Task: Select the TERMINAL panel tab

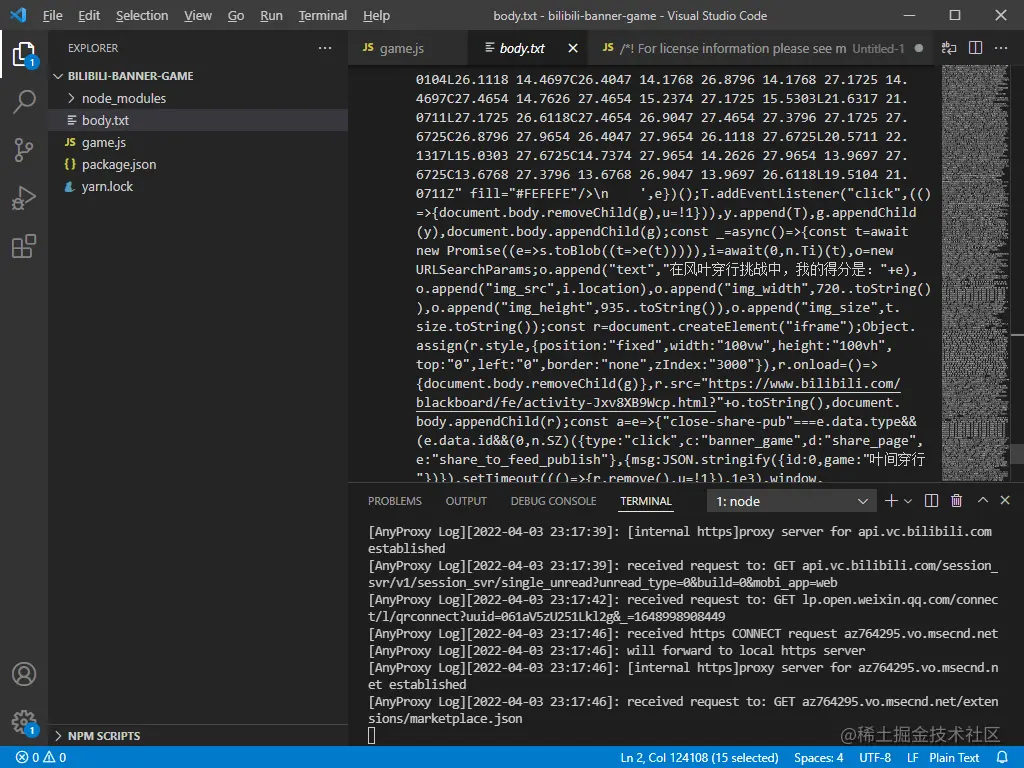Action: (x=645, y=501)
